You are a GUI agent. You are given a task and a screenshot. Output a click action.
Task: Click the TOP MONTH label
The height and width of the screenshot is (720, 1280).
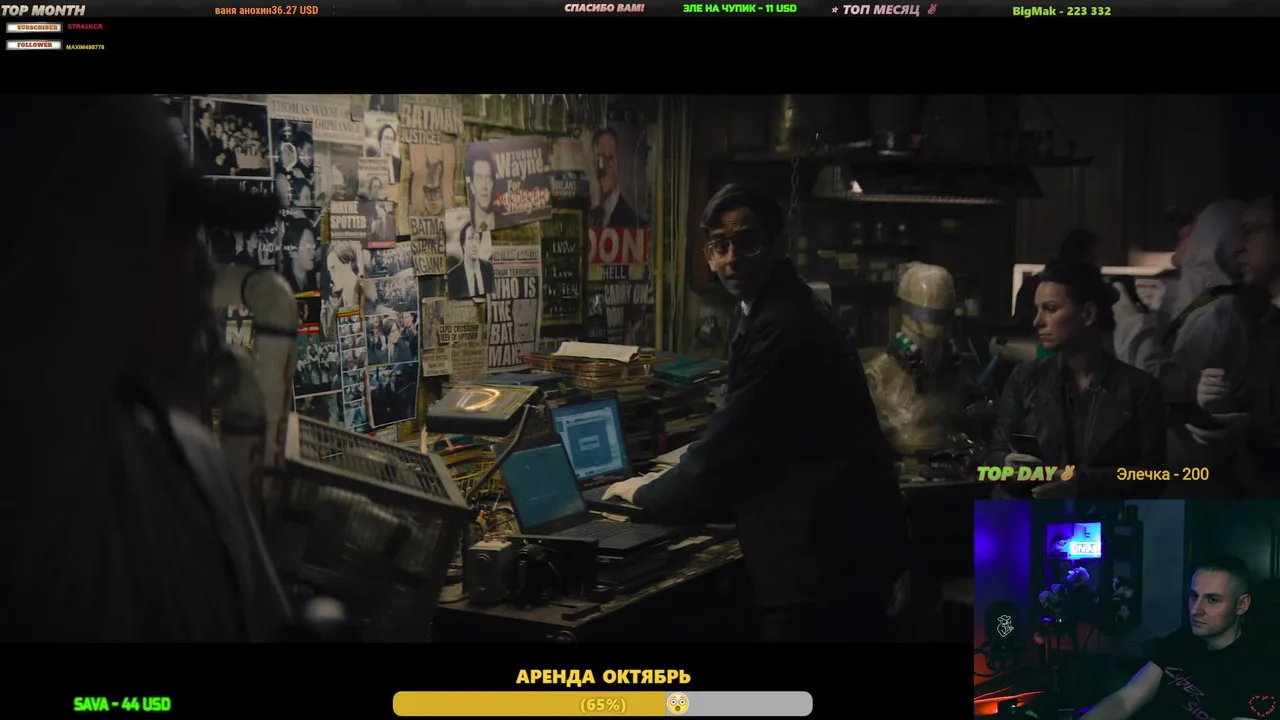43,10
